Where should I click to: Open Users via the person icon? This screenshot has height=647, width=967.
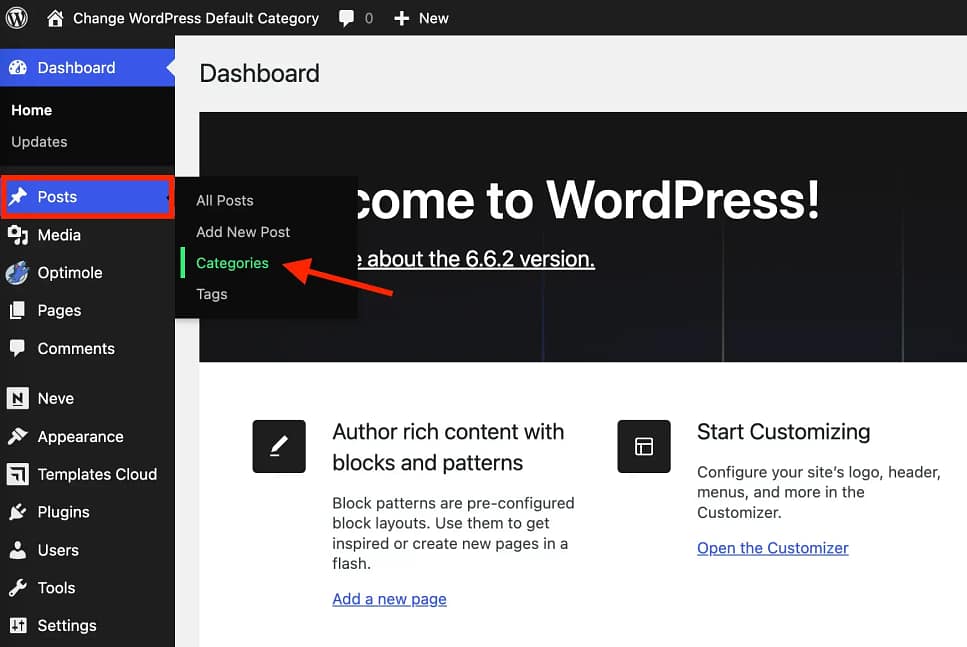[x=20, y=550]
